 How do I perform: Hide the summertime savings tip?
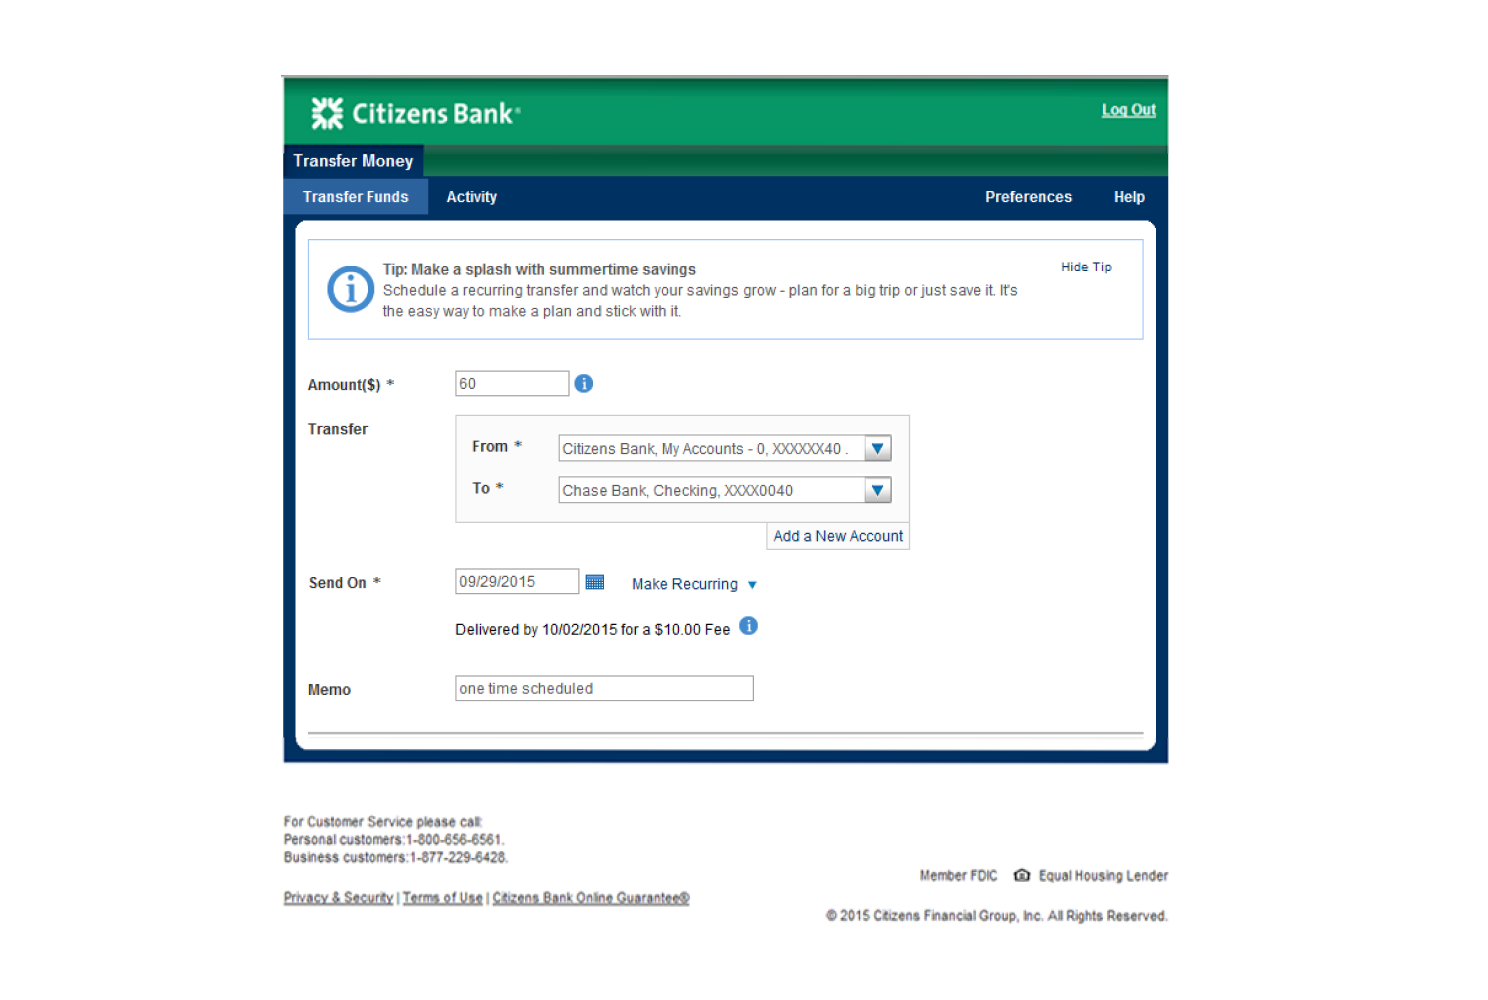tap(1086, 267)
